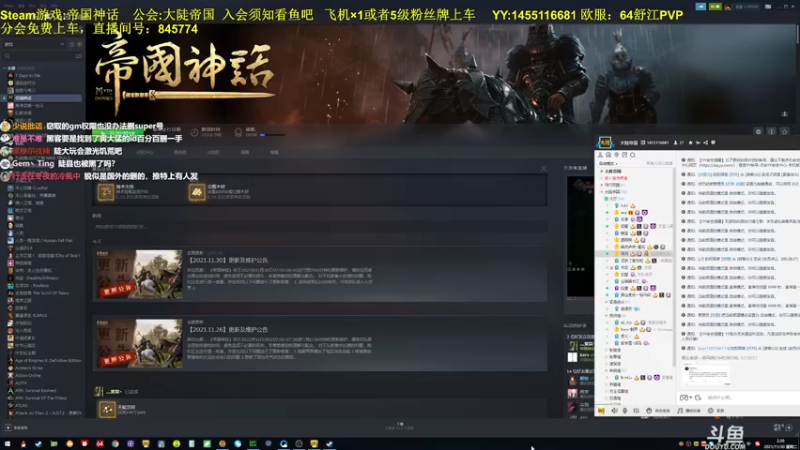Open the YY channel mode dropdown 自由模式
Viewport: 800px width, 450px height.
[x=608, y=163]
